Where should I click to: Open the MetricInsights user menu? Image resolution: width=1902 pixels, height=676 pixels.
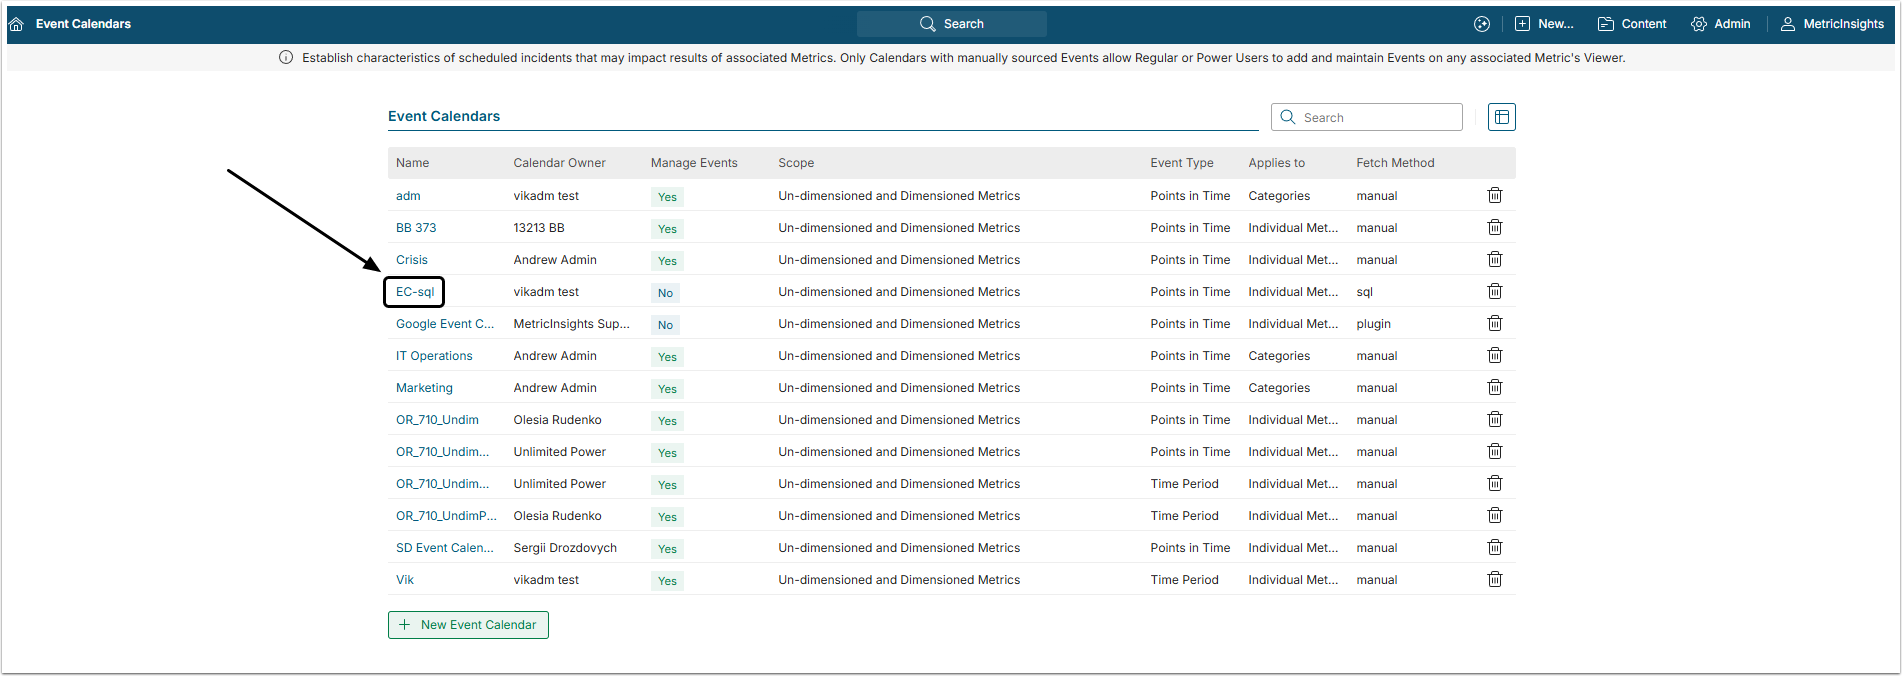pos(1832,24)
